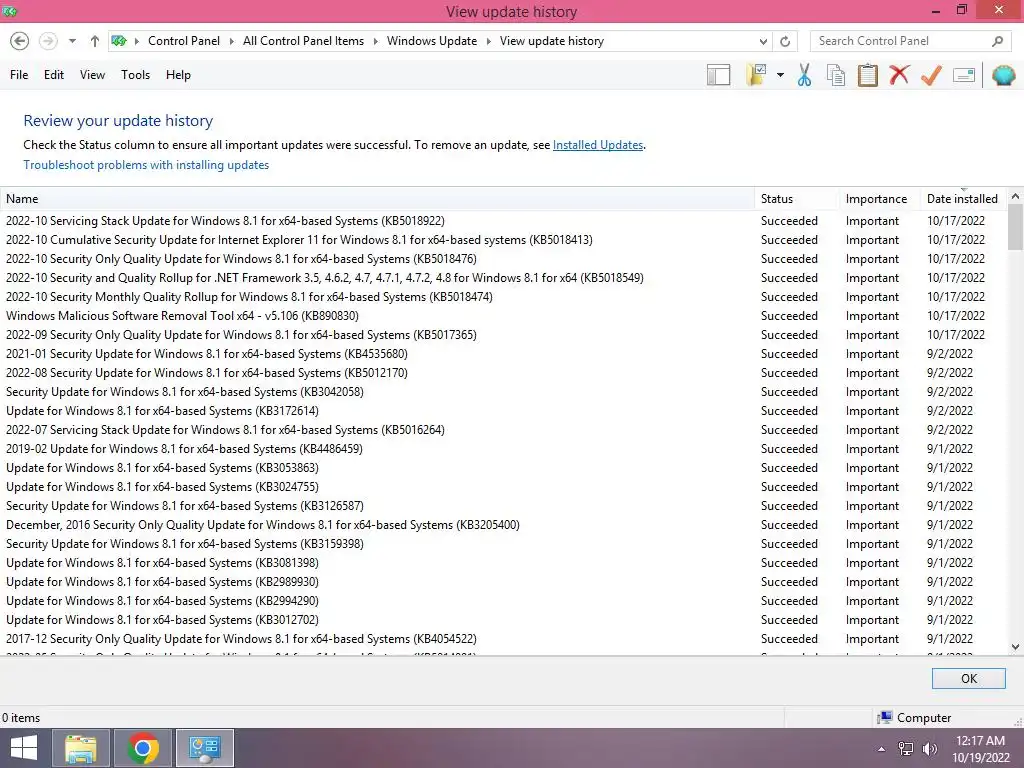Show hidden icons in the system tray
Image resolution: width=1024 pixels, height=768 pixels.
(882, 749)
